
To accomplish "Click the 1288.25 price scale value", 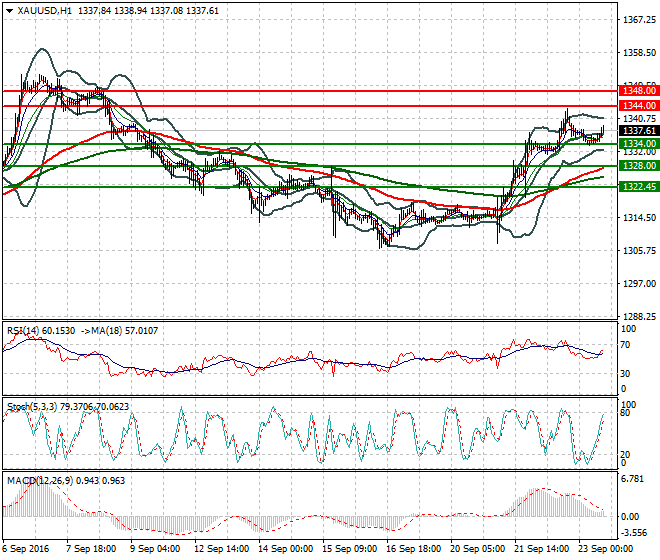I will click(639, 317).
